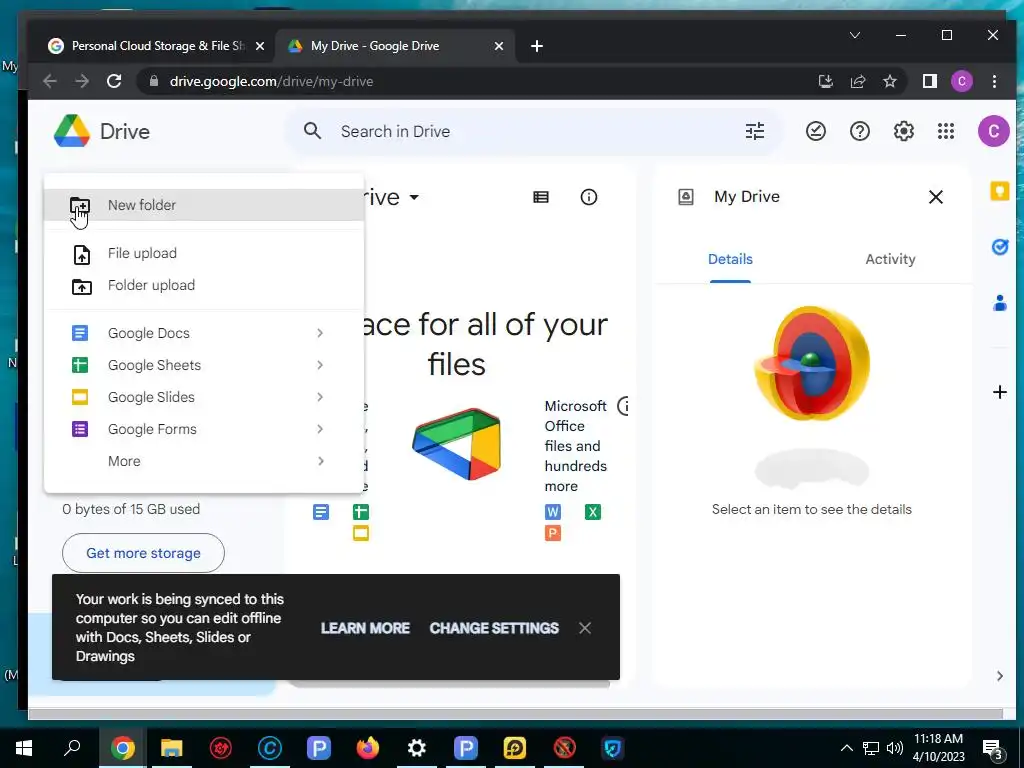
Task: Open taskbar search magnifier
Action: [72, 748]
